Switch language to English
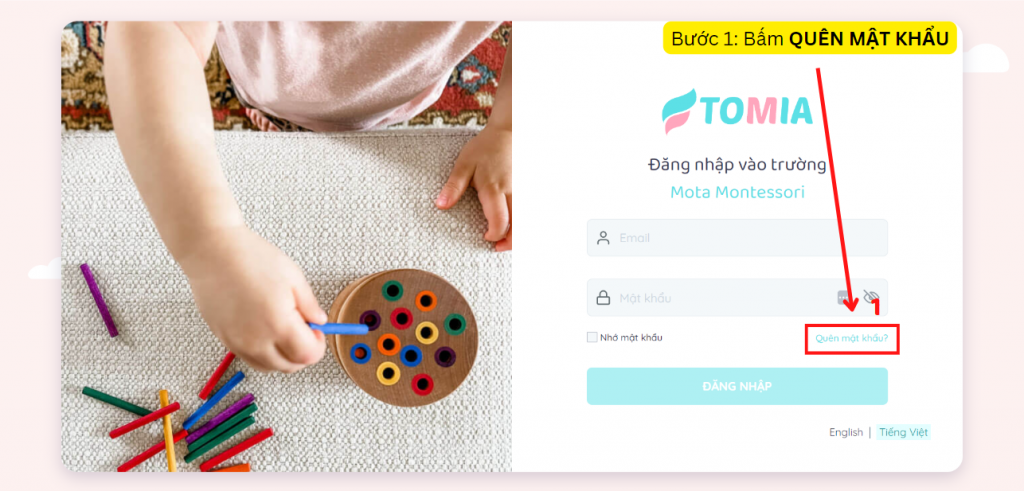Image resolution: width=1024 pixels, height=491 pixels. coord(846,432)
